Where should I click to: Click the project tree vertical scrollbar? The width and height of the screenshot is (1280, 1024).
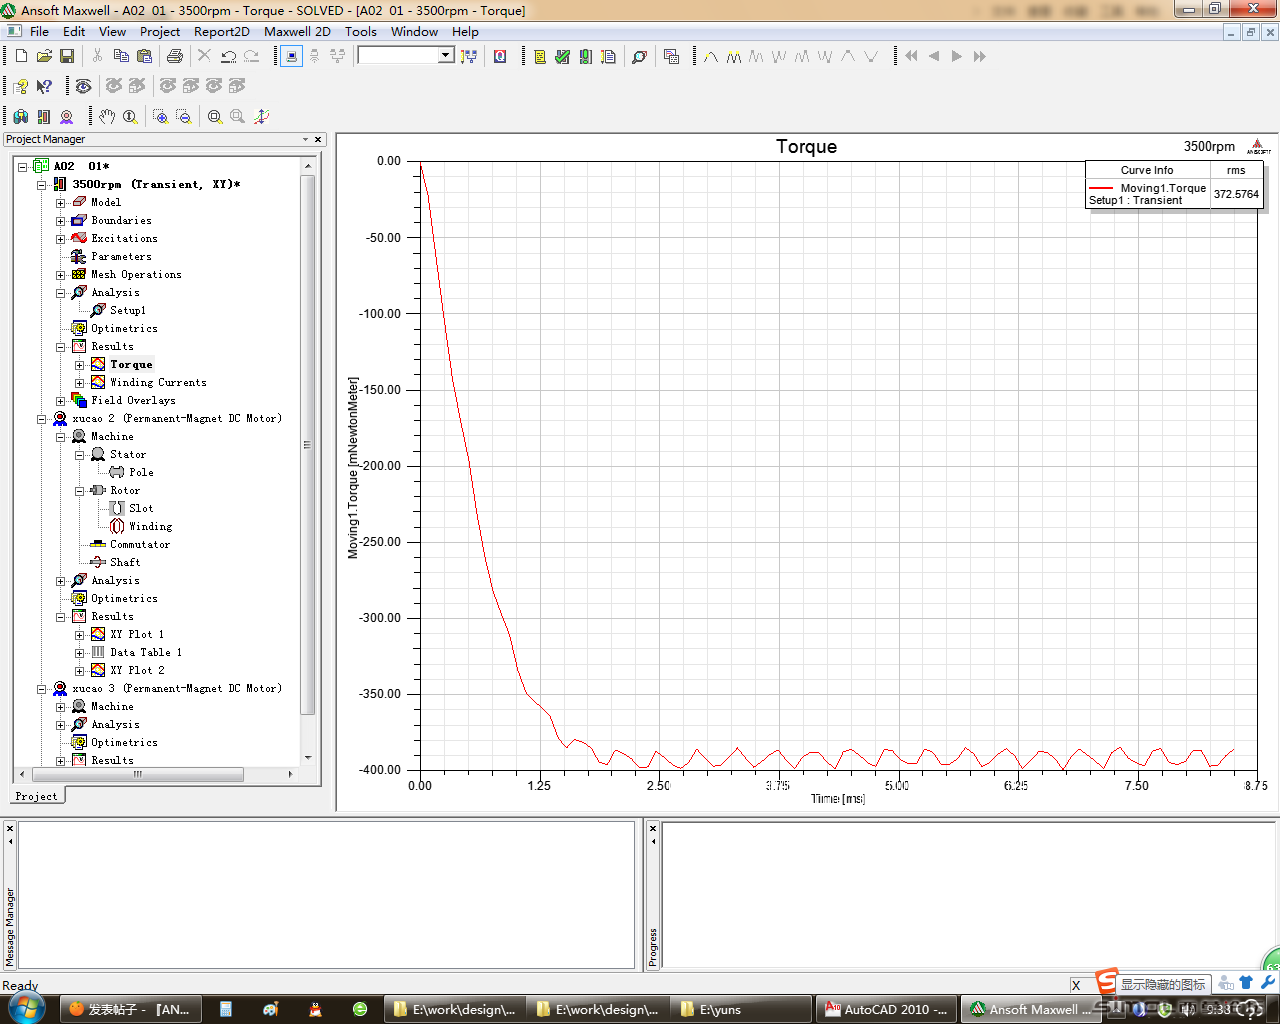(x=307, y=445)
